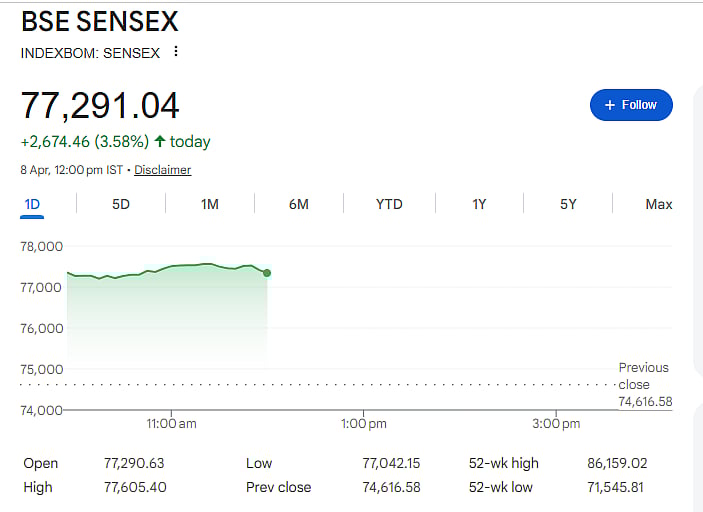Show the Max chart range

(x=659, y=204)
